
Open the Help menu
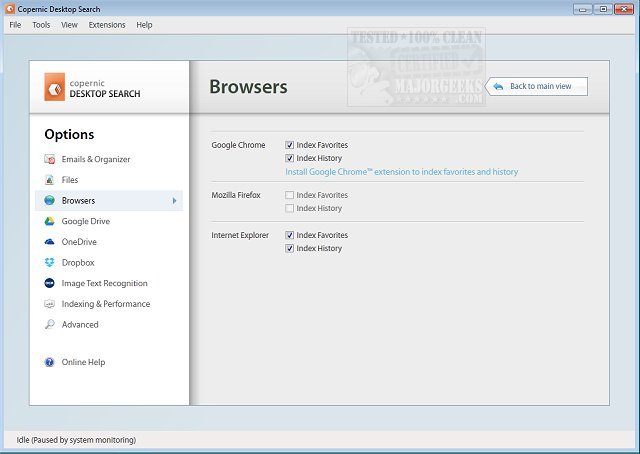point(144,25)
